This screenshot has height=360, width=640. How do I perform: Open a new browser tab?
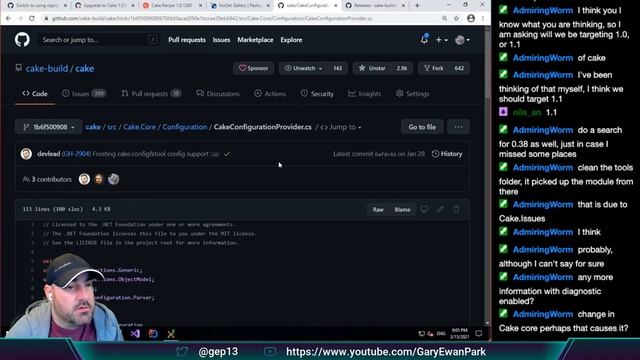pos(417,6)
